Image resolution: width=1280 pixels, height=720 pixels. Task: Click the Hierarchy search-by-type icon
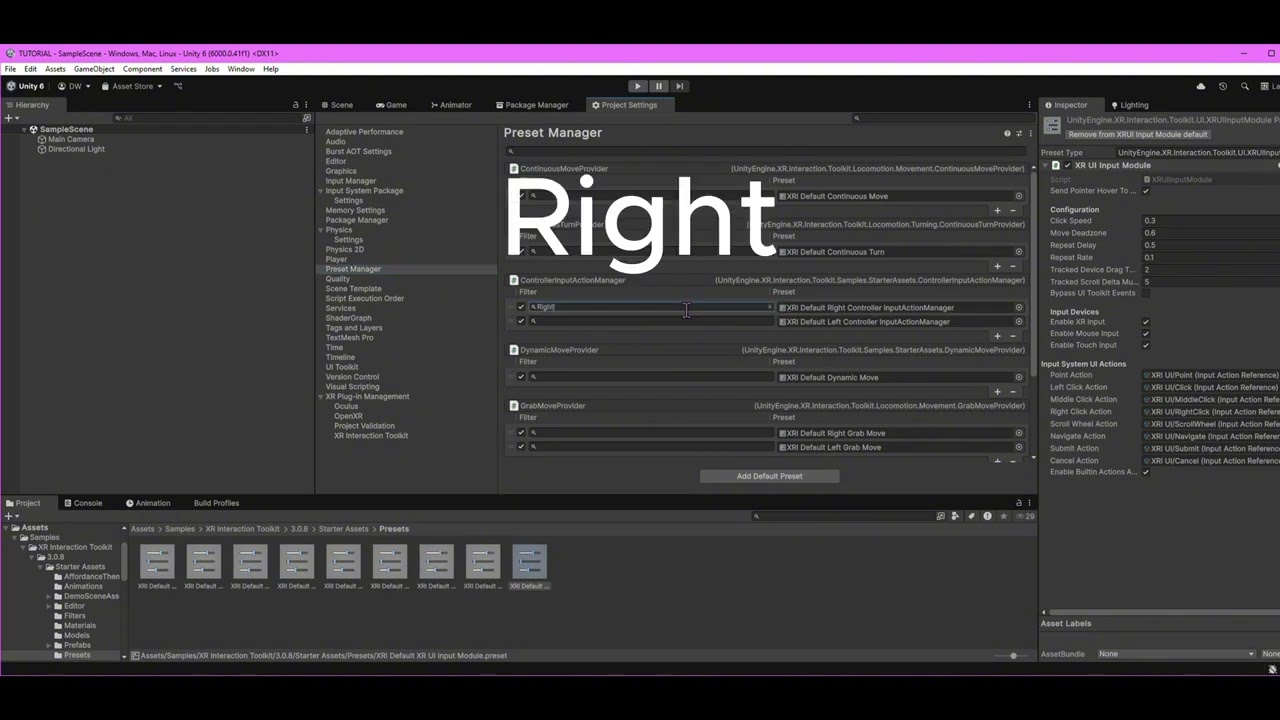tap(307, 118)
